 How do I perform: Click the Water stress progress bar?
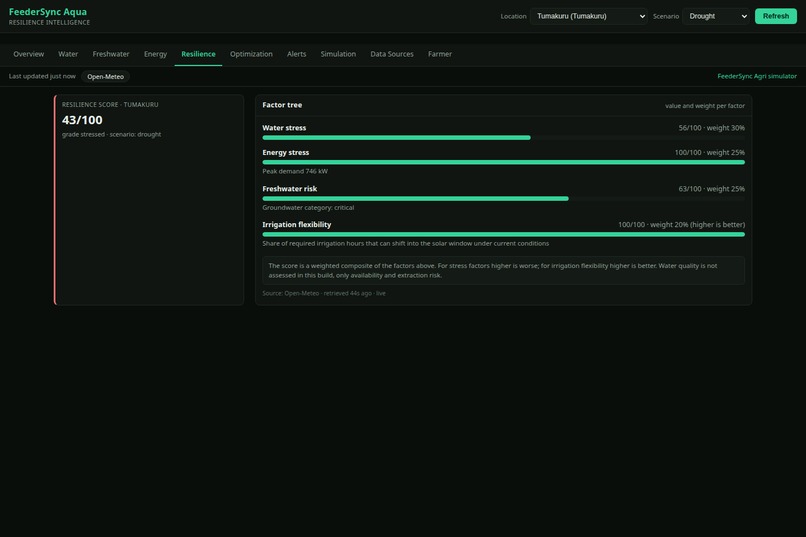tap(503, 138)
